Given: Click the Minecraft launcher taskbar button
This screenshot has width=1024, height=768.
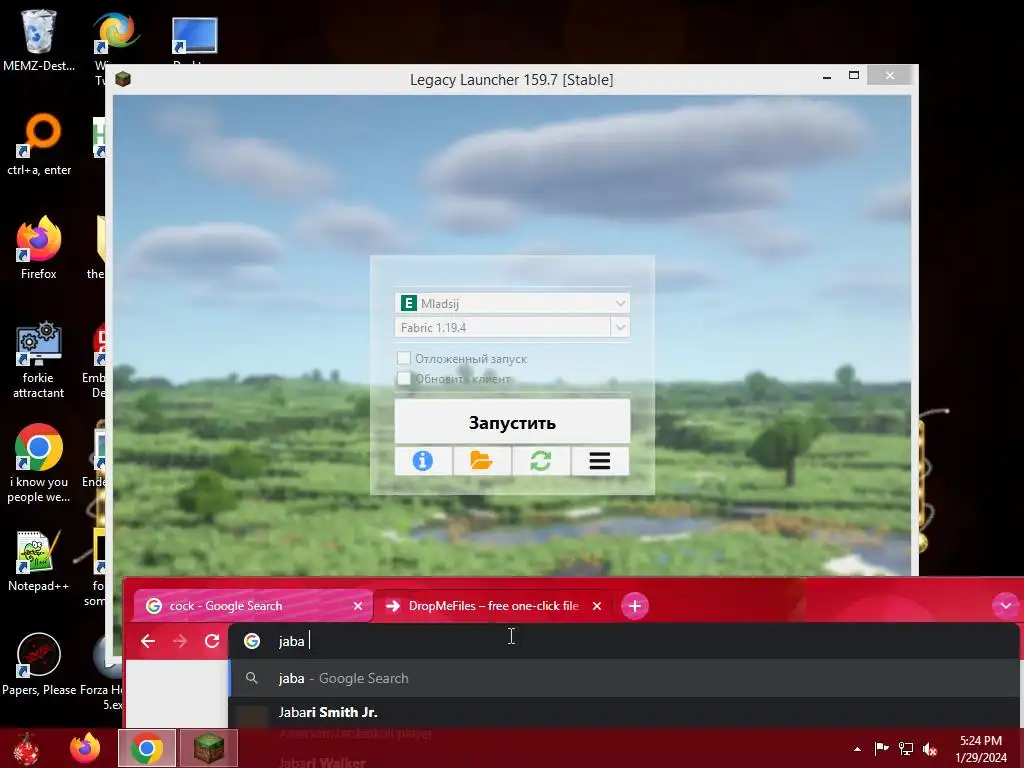Looking at the screenshot, I should [x=209, y=748].
